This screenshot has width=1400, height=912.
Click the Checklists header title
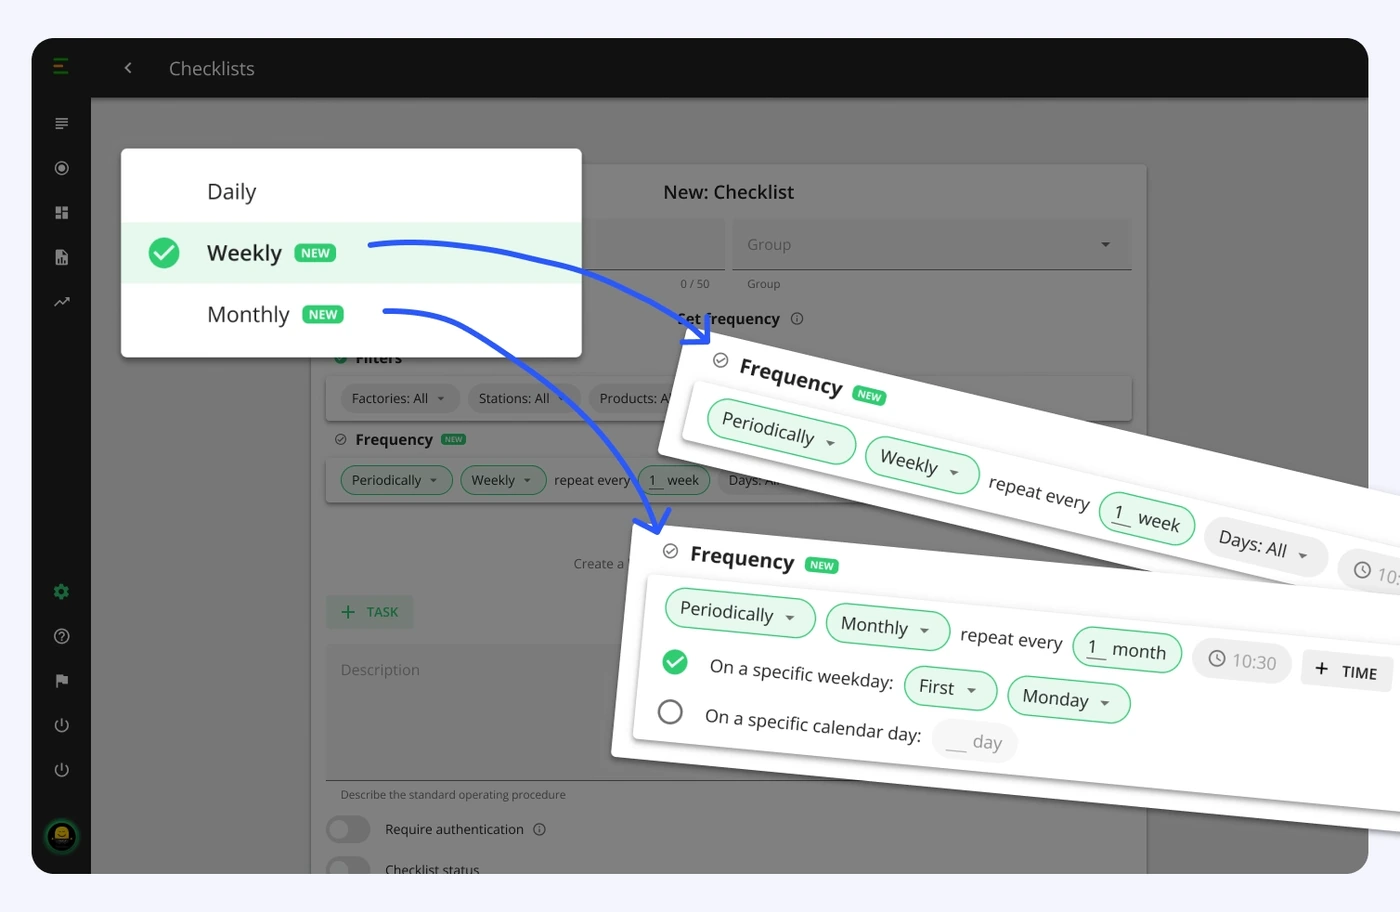pos(212,68)
